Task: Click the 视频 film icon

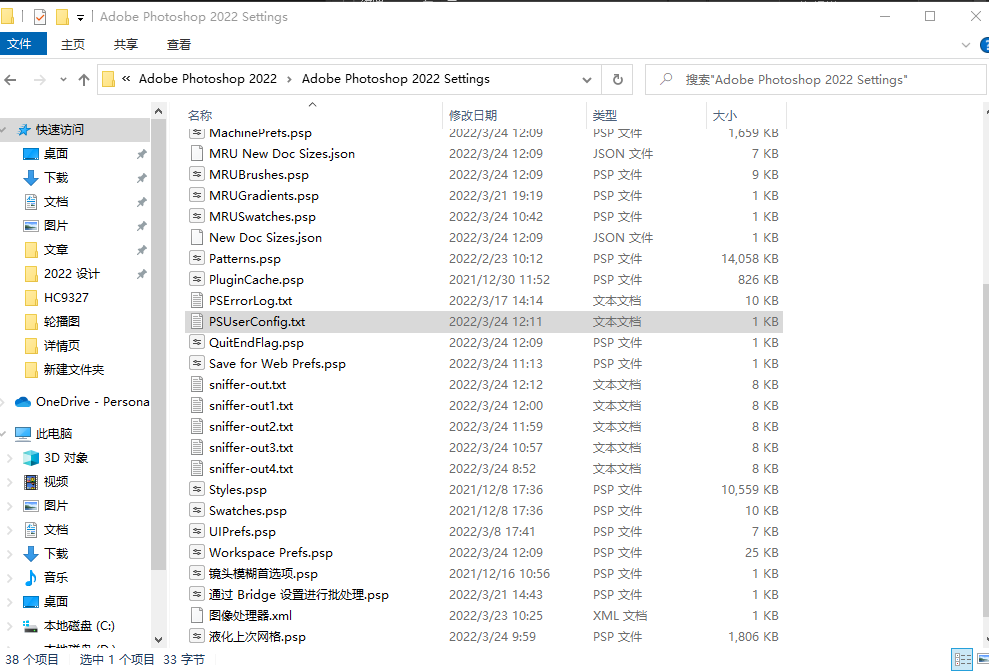Action: pyautogui.click(x=31, y=482)
